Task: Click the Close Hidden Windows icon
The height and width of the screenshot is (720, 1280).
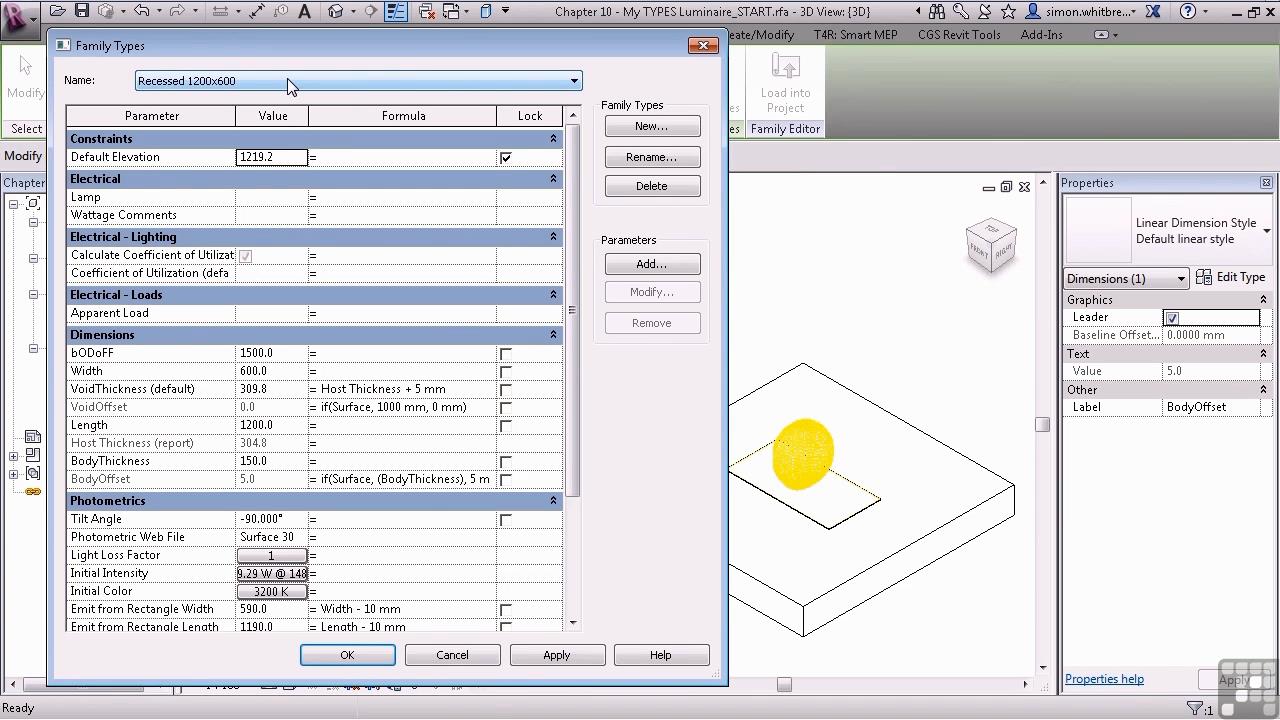Action: (x=427, y=11)
